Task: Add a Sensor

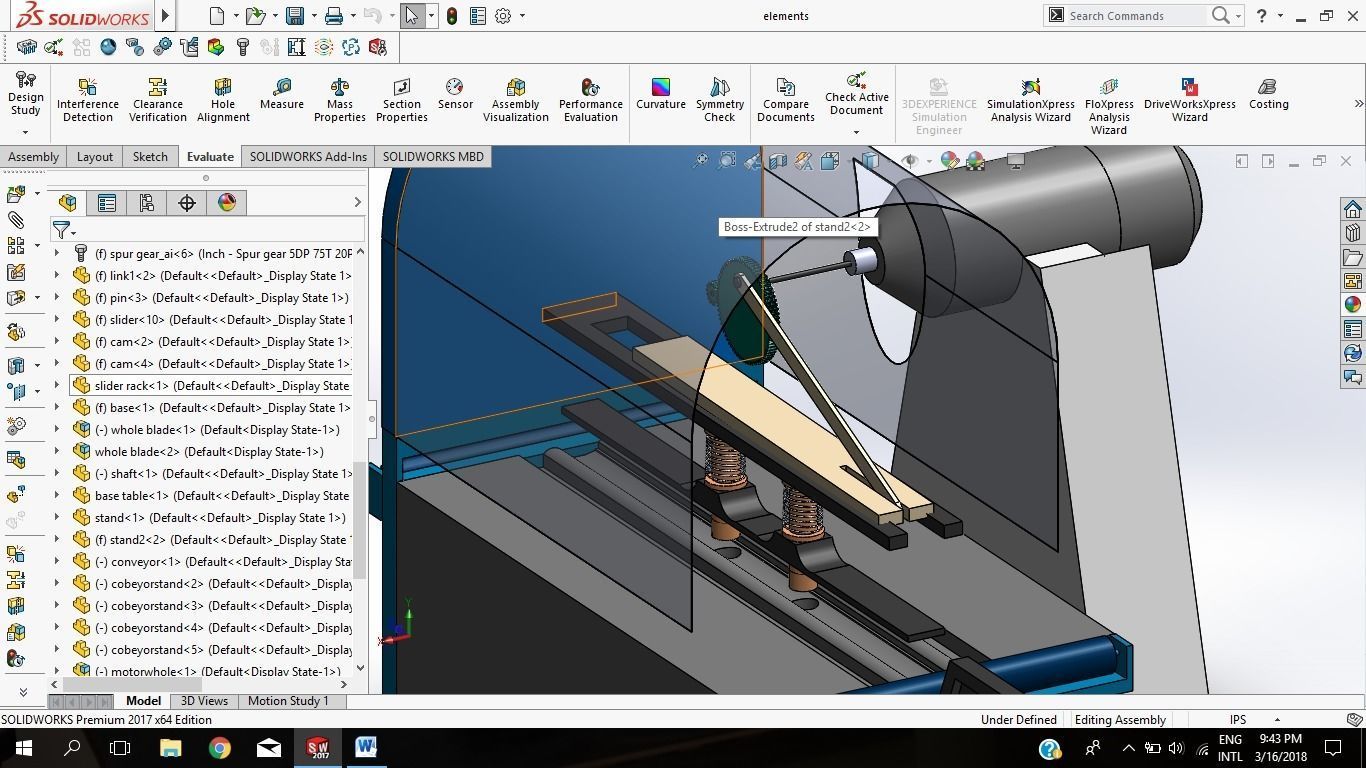Action: [455, 94]
